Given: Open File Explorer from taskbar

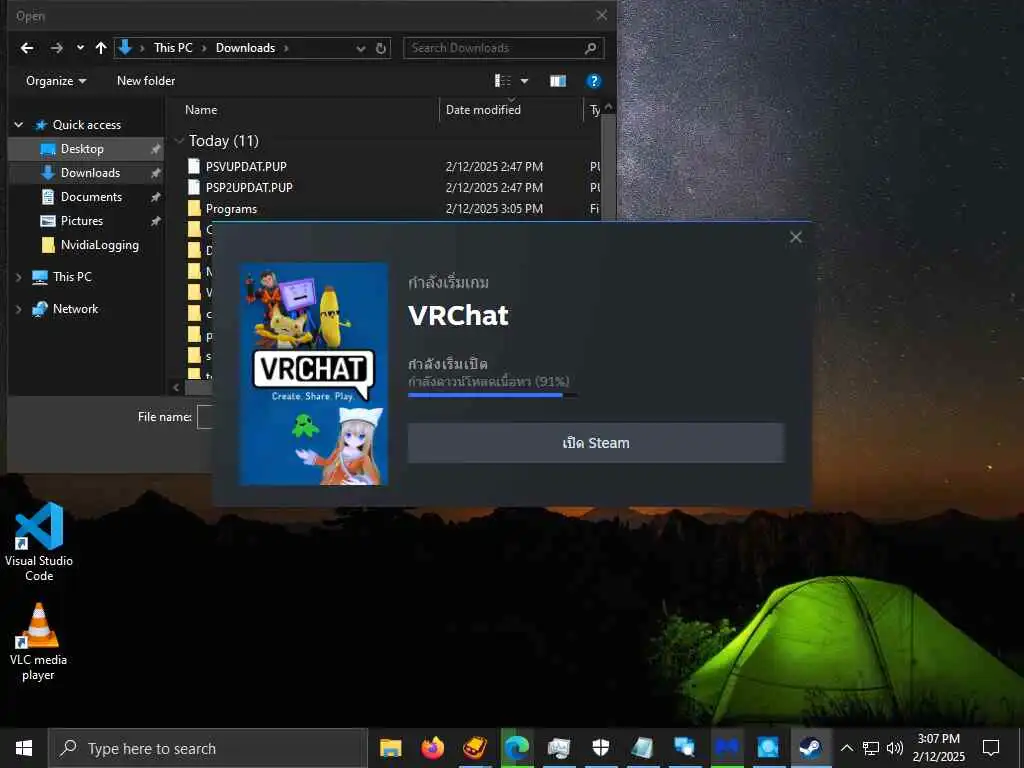Looking at the screenshot, I should (391, 748).
